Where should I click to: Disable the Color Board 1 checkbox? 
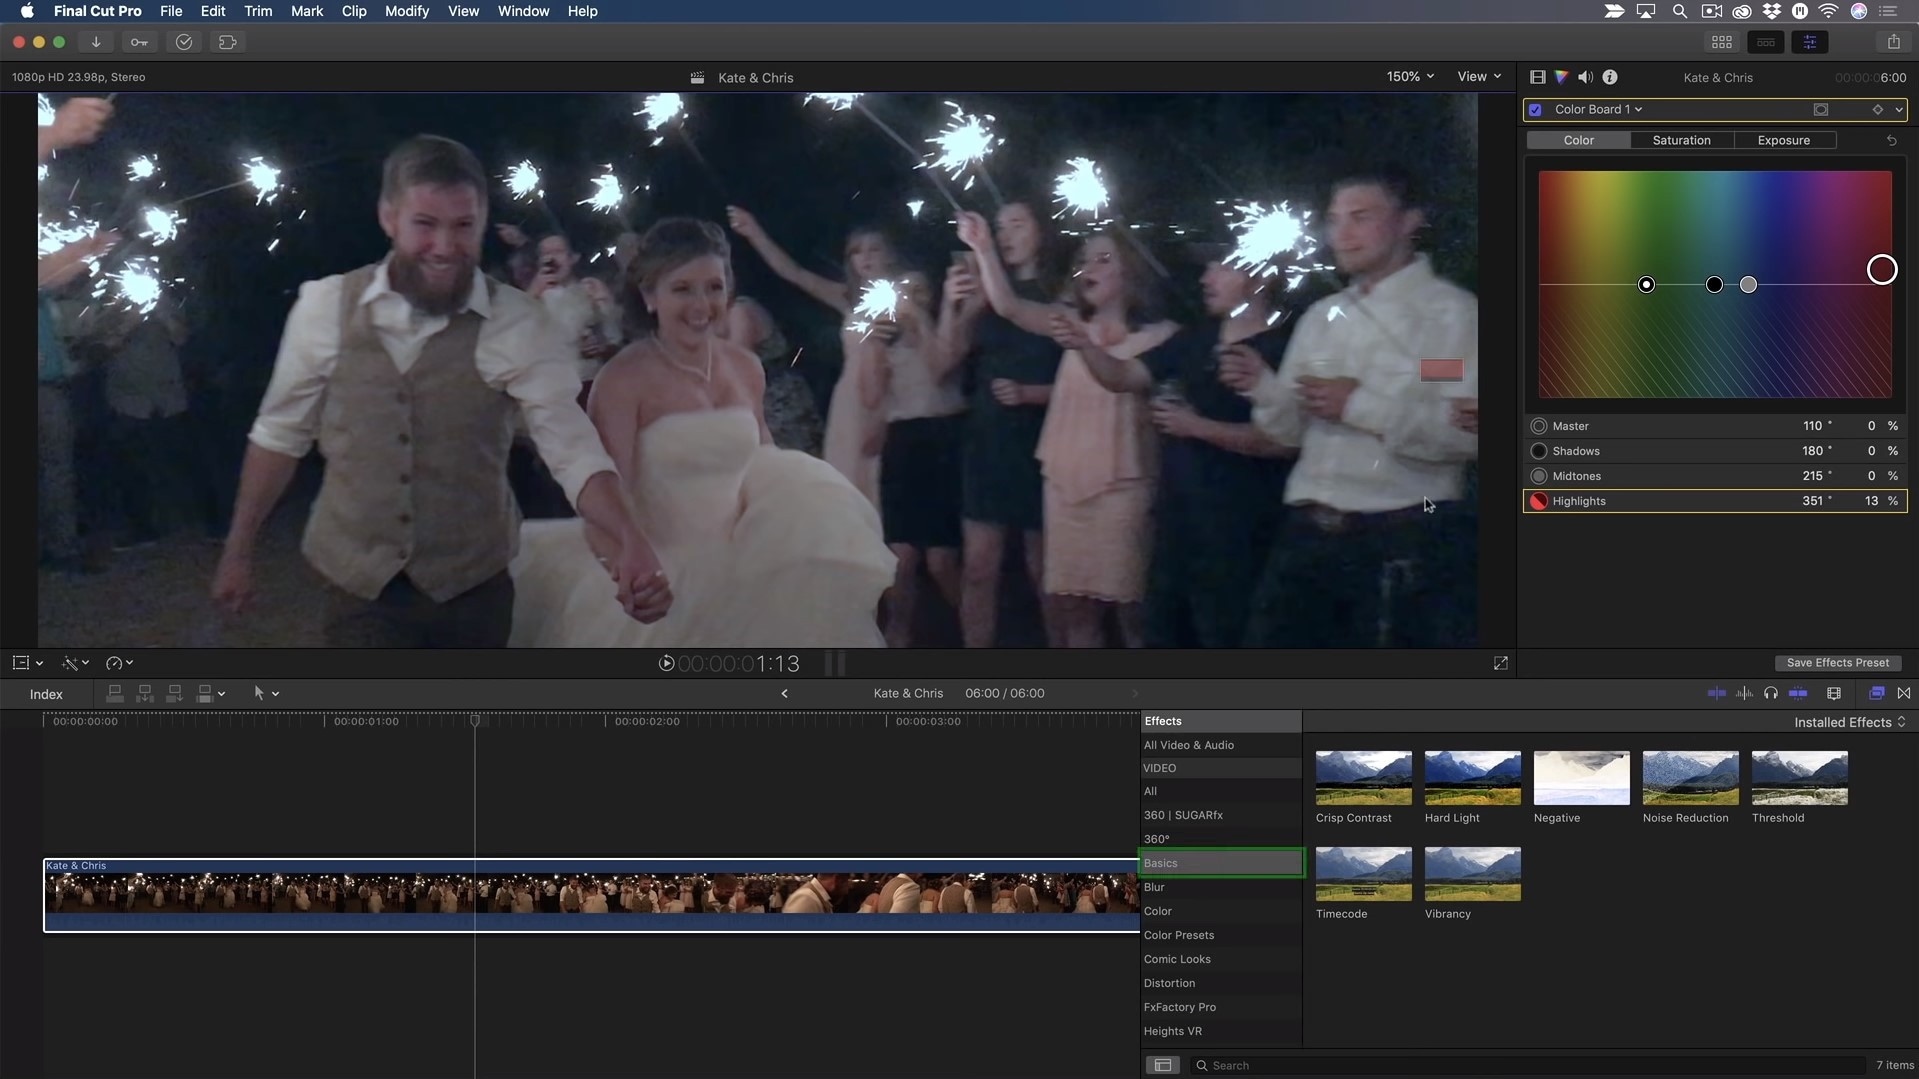coord(1535,110)
